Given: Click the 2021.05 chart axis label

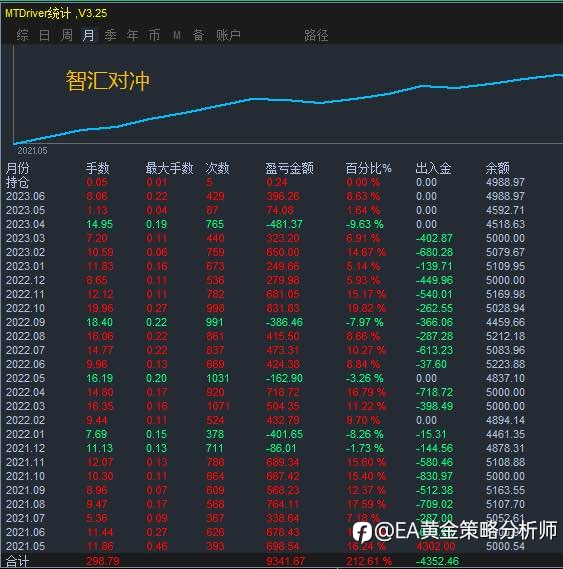Looking at the screenshot, I should click(x=32, y=151).
